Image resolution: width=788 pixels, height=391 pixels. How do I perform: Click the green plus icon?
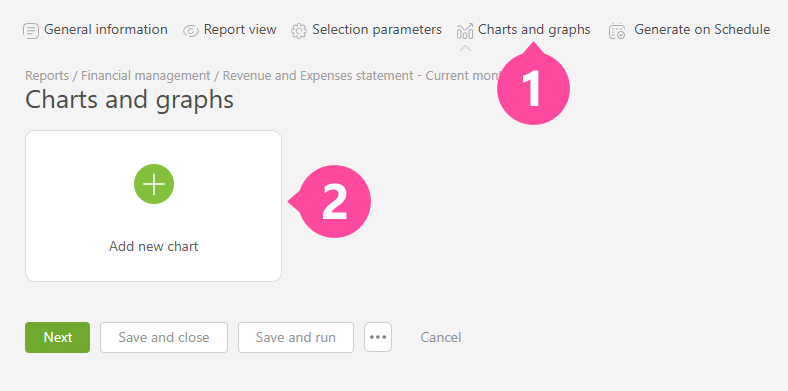tap(154, 184)
